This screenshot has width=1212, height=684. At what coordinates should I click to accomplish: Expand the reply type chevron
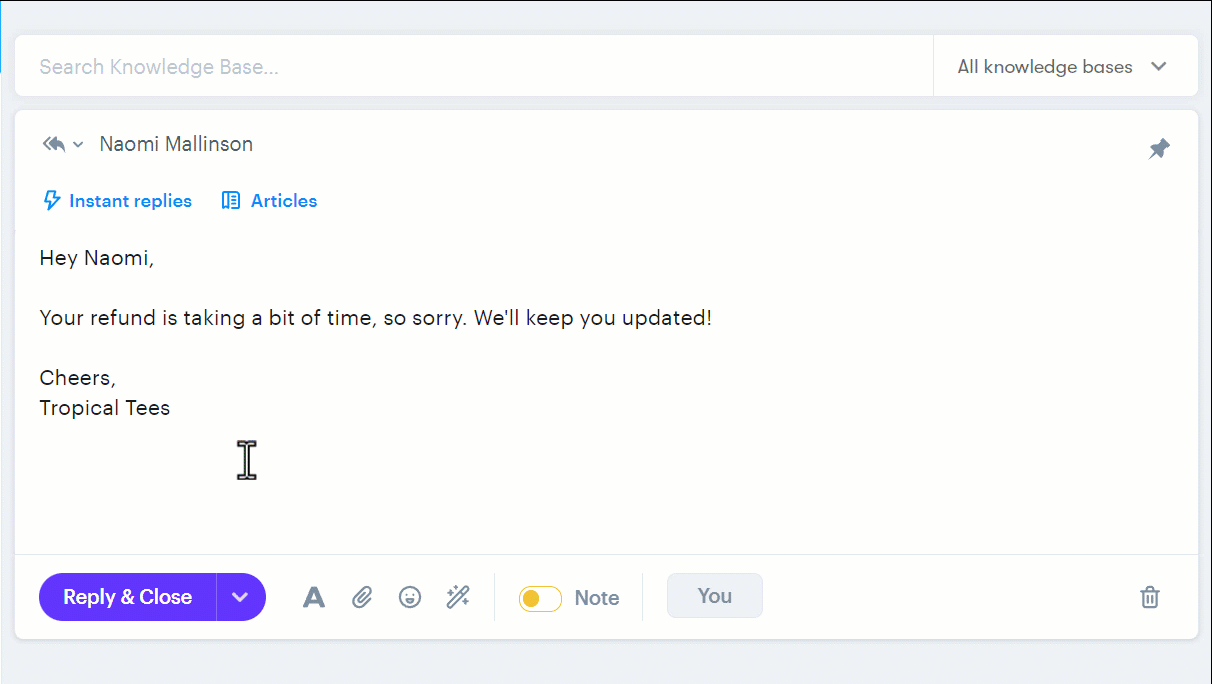79,145
